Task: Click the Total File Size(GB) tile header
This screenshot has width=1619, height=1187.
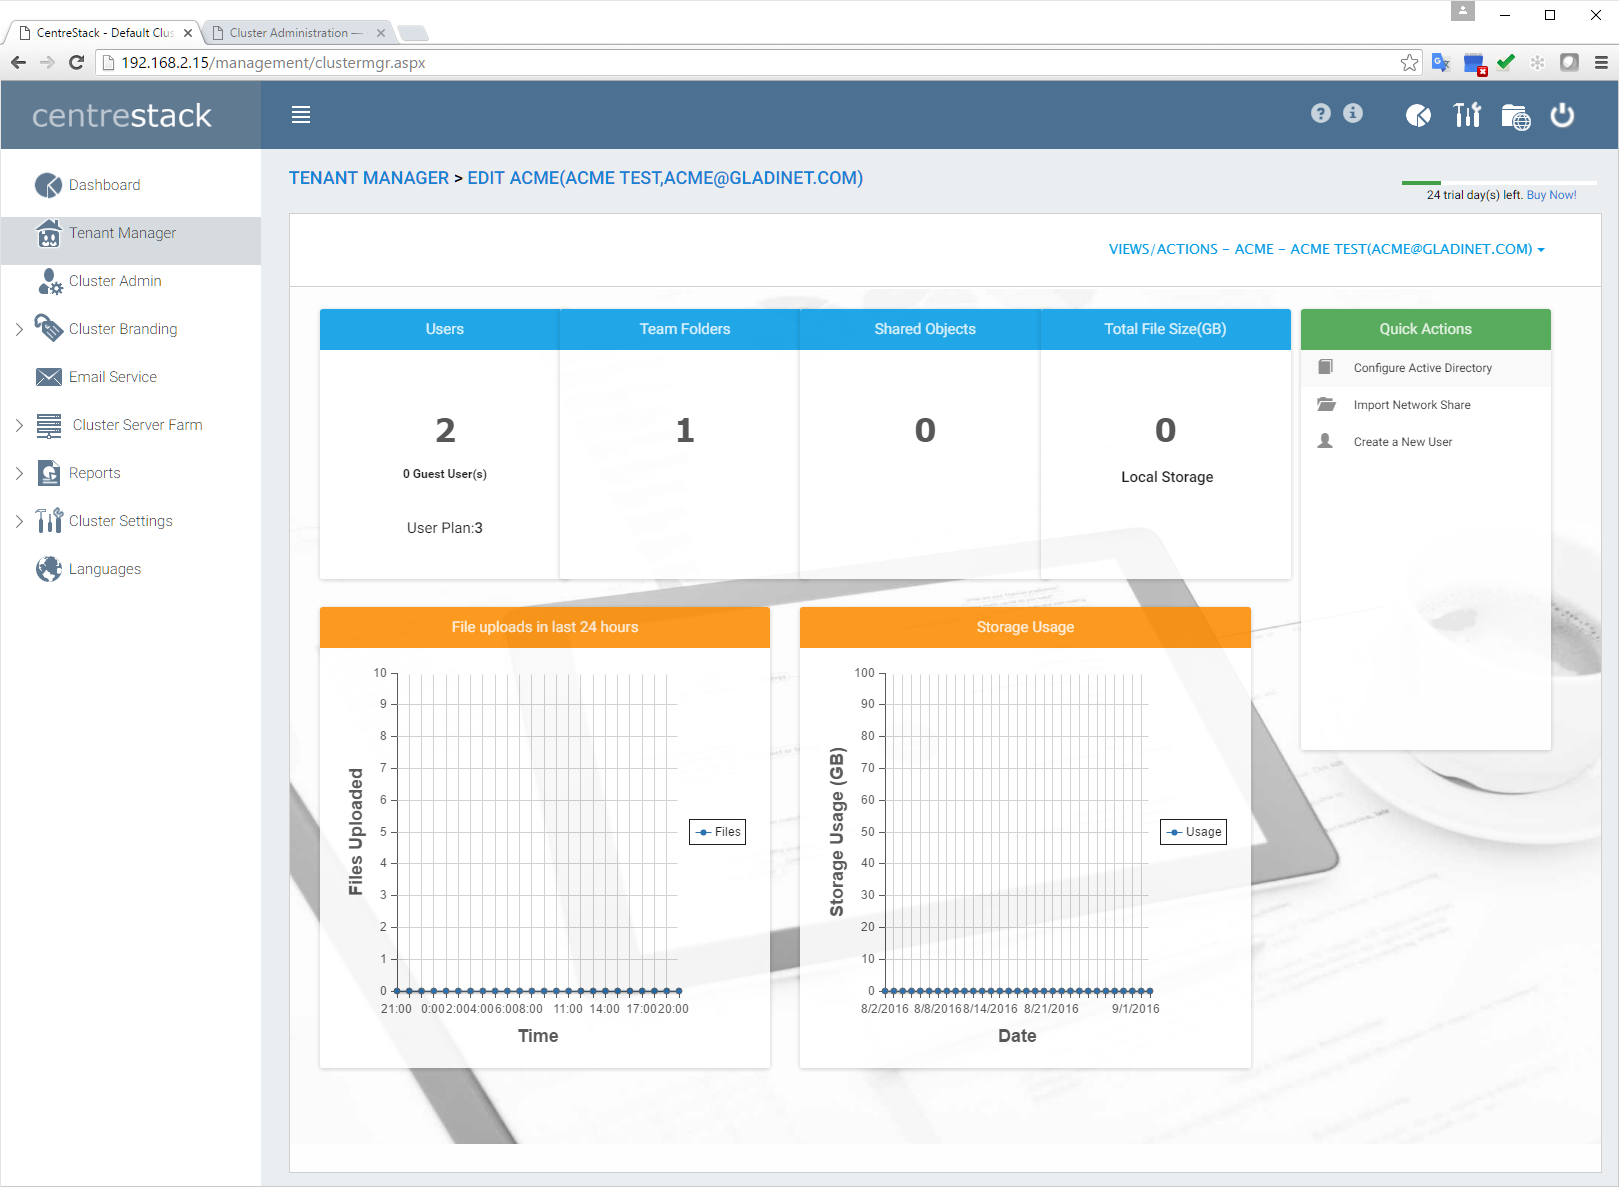Action: coord(1165,329)
